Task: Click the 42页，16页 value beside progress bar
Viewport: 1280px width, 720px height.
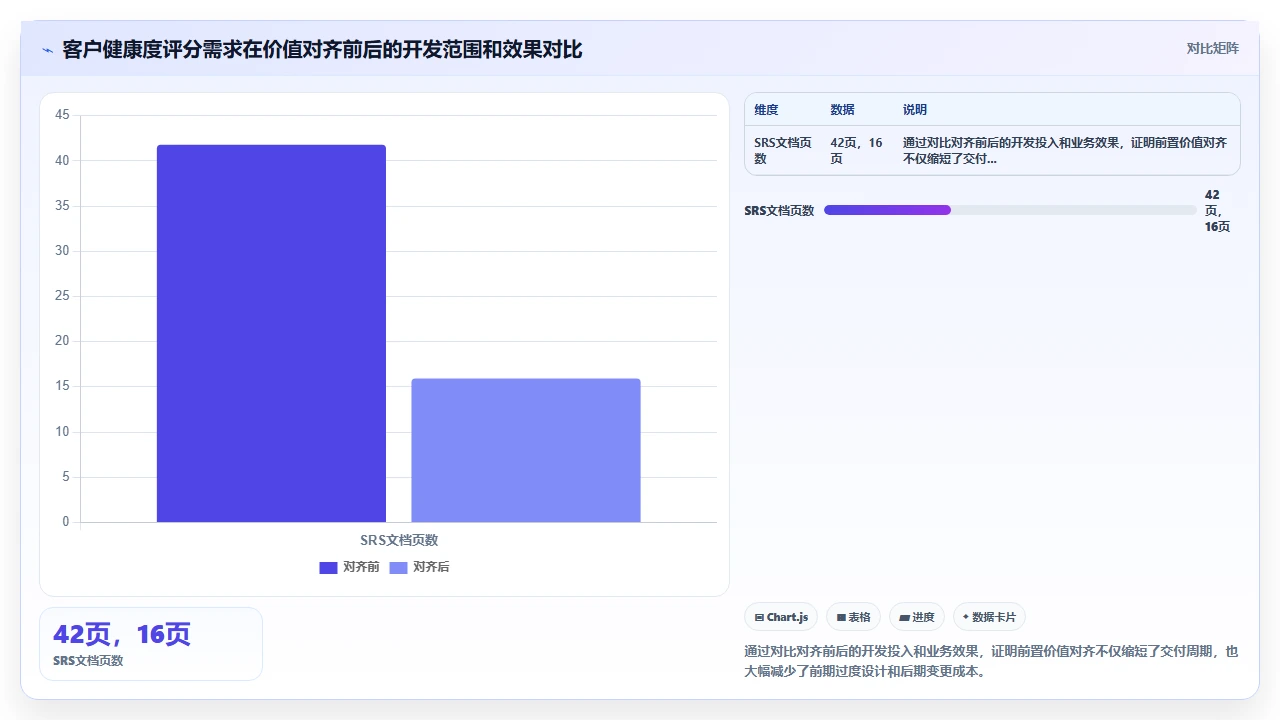Action: (1218, 211)
